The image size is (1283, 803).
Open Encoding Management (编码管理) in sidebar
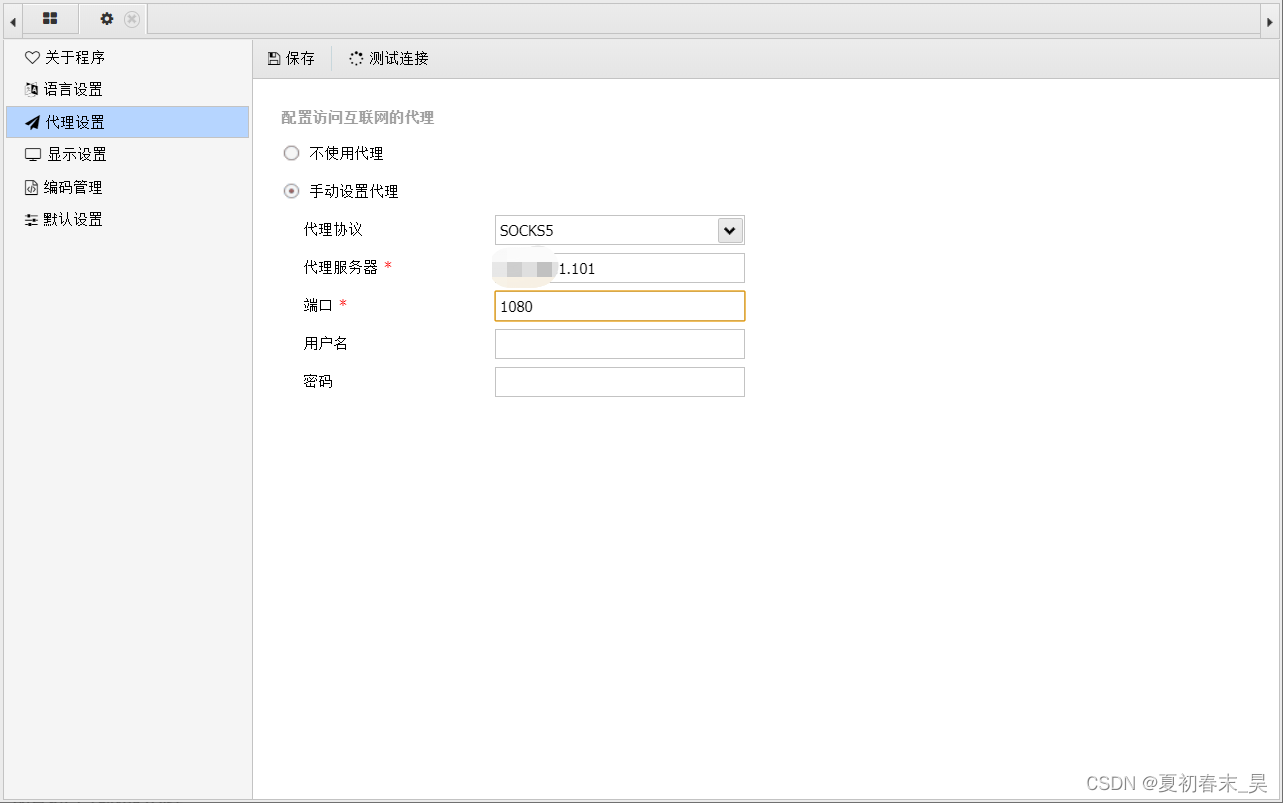[x=127, y=187]
